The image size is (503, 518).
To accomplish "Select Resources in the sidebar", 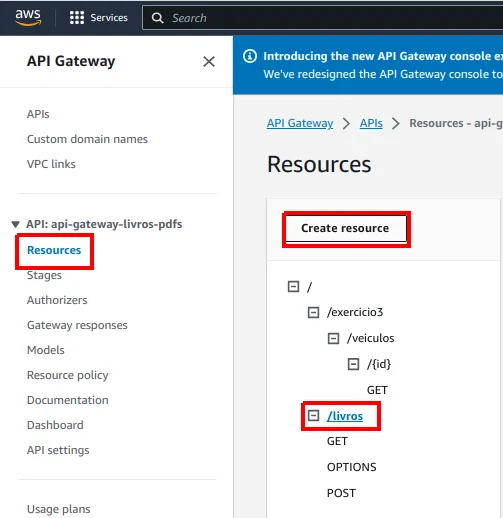I will click(x=54, y=250).
